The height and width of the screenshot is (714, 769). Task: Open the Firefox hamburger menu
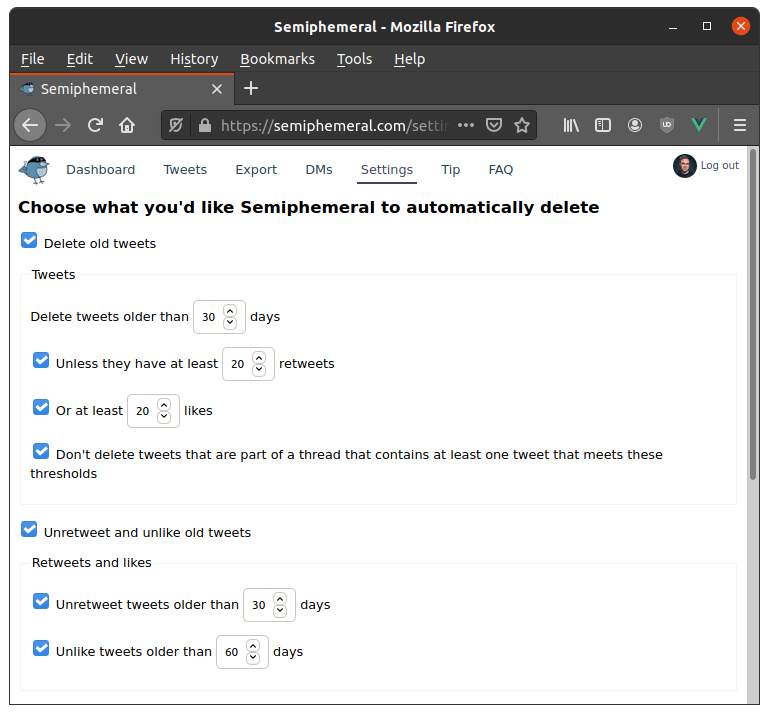pos(740,125)
